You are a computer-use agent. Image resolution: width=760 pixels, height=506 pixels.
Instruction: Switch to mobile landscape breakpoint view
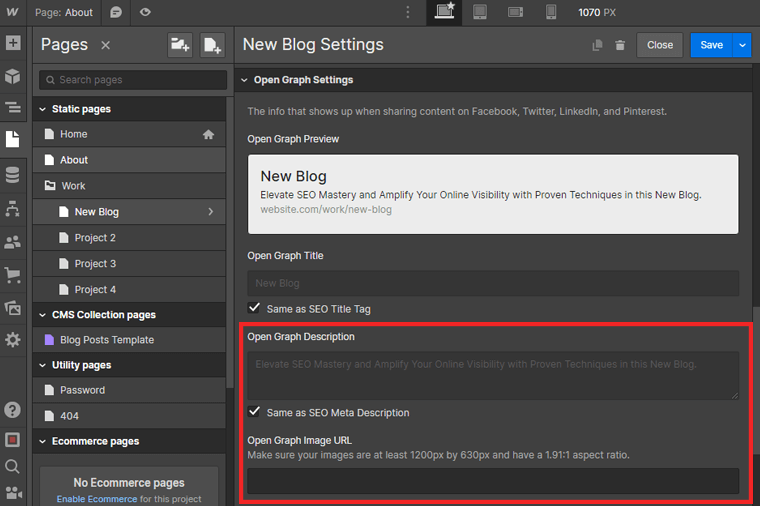[515, 12]
